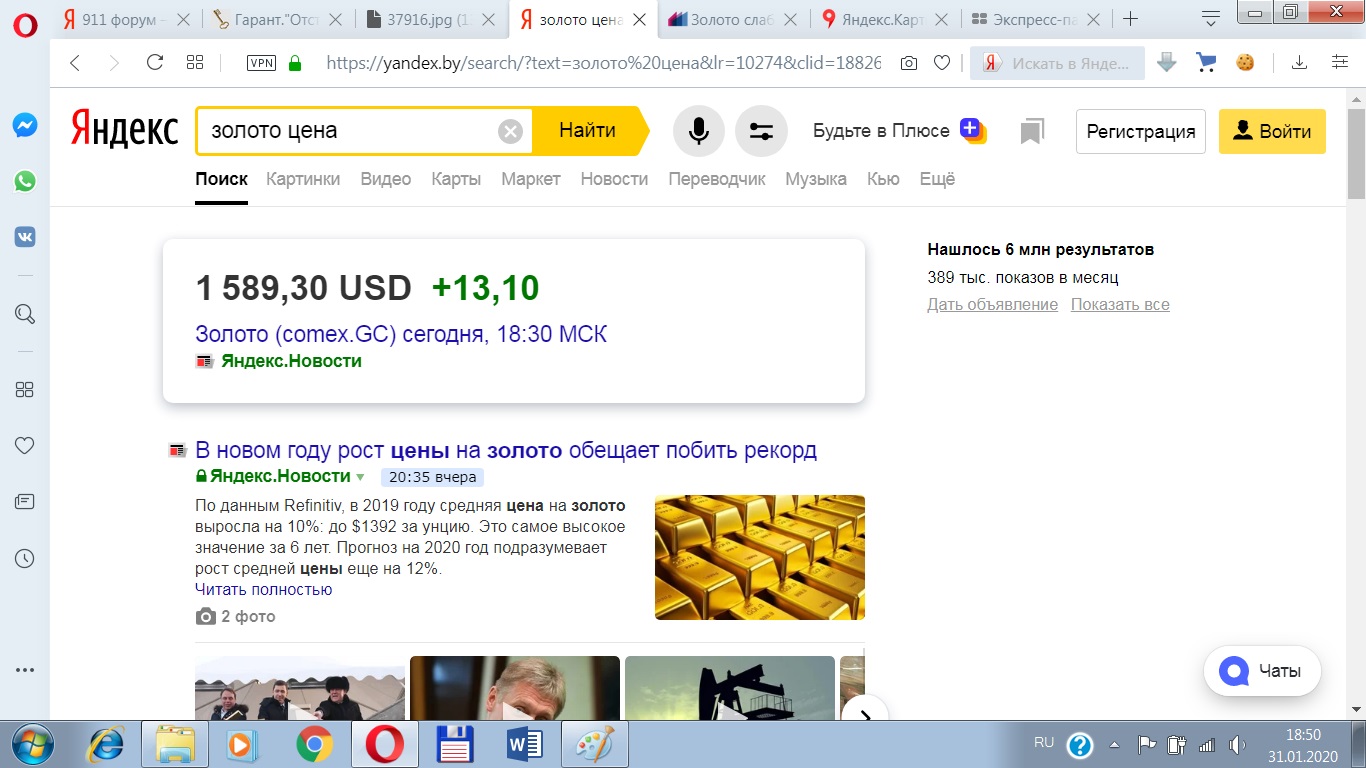Switch to the '911 форум' tab

pos(127,19)
